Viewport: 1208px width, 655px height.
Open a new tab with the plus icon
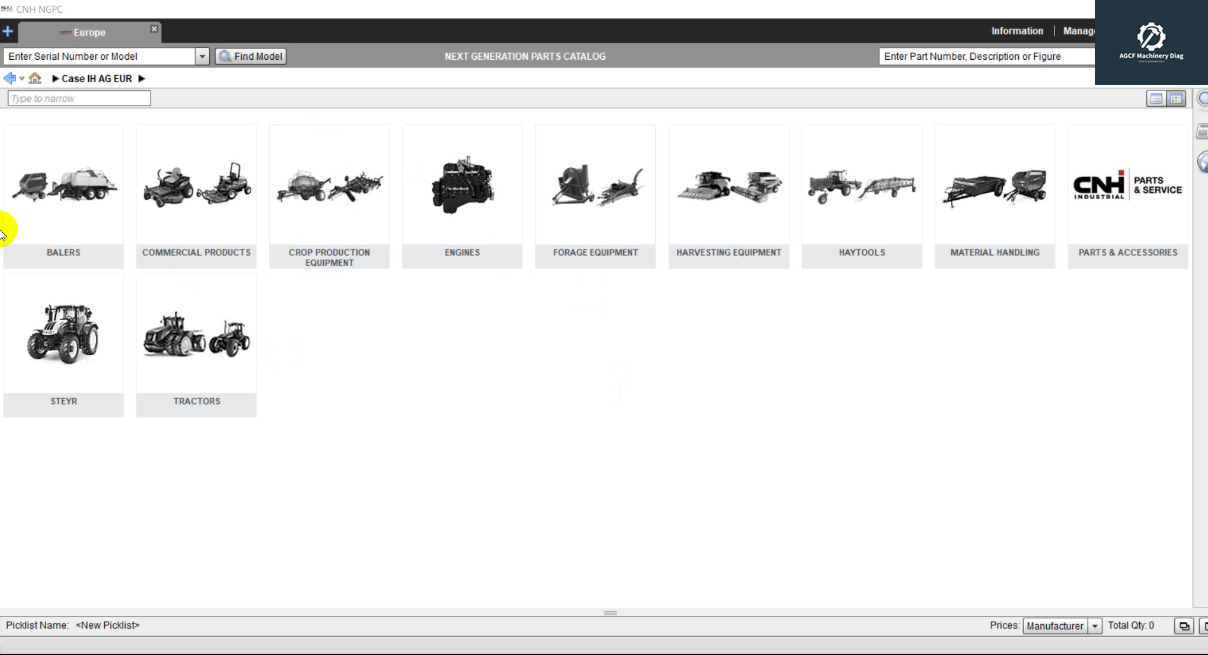pos(7,31)
